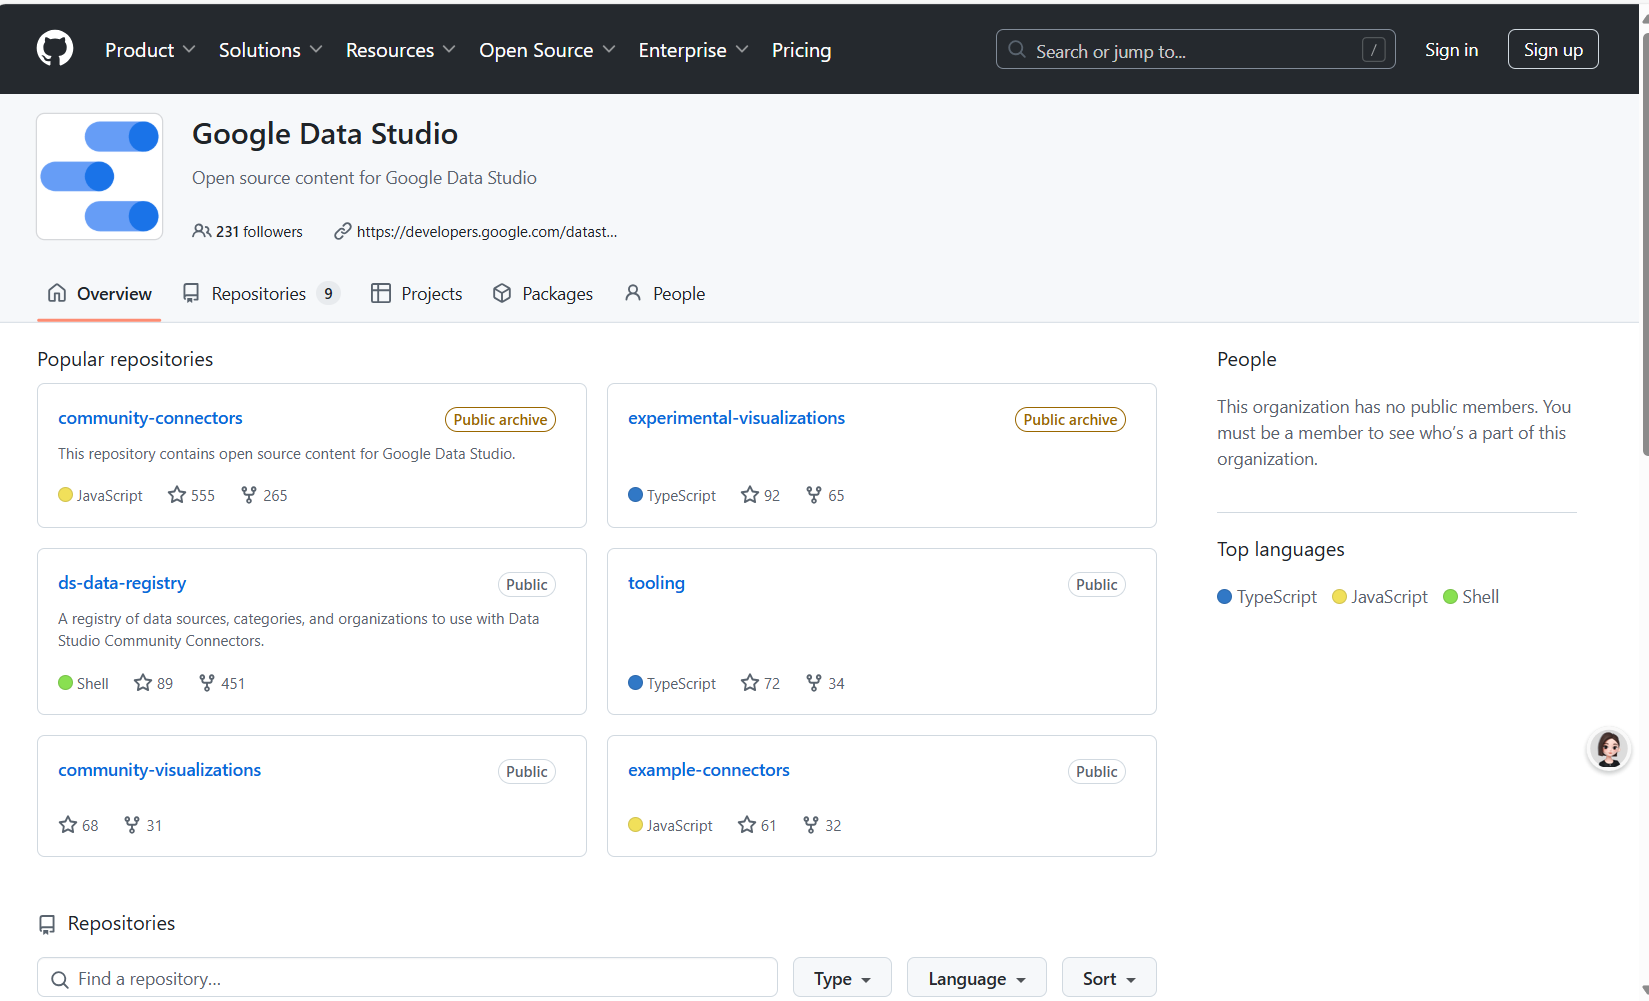The height and width of the screenshot is (1001, 1649).
Task: Open the GitHub home logo
Action: pos(55,49)
